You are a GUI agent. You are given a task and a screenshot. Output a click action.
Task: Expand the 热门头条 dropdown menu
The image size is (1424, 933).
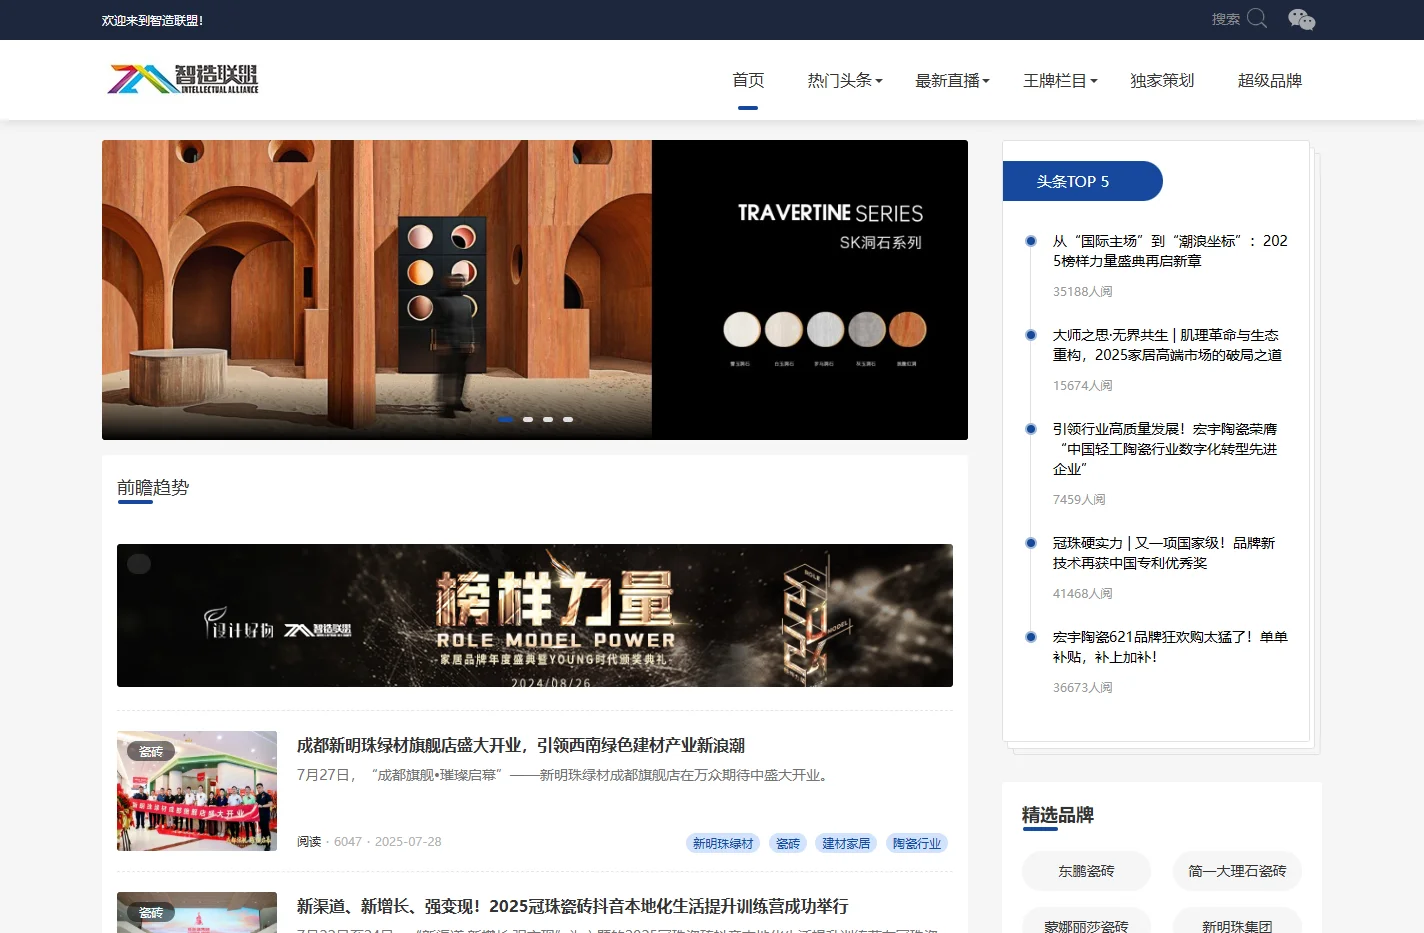coord(845,80)
